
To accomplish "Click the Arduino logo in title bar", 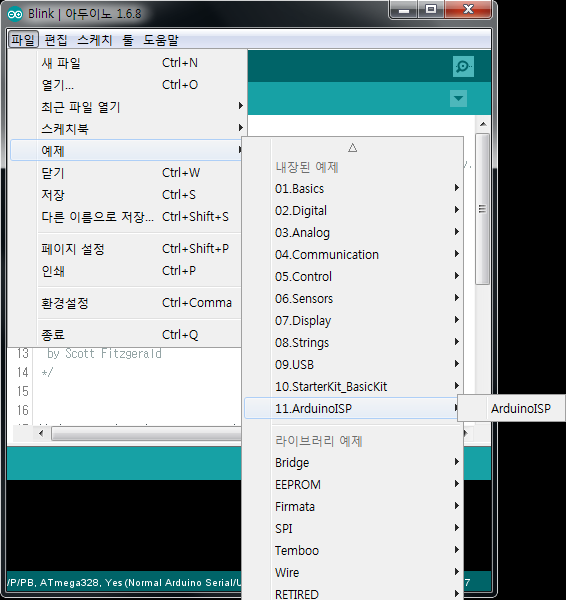I will click(x=15, y=14).
